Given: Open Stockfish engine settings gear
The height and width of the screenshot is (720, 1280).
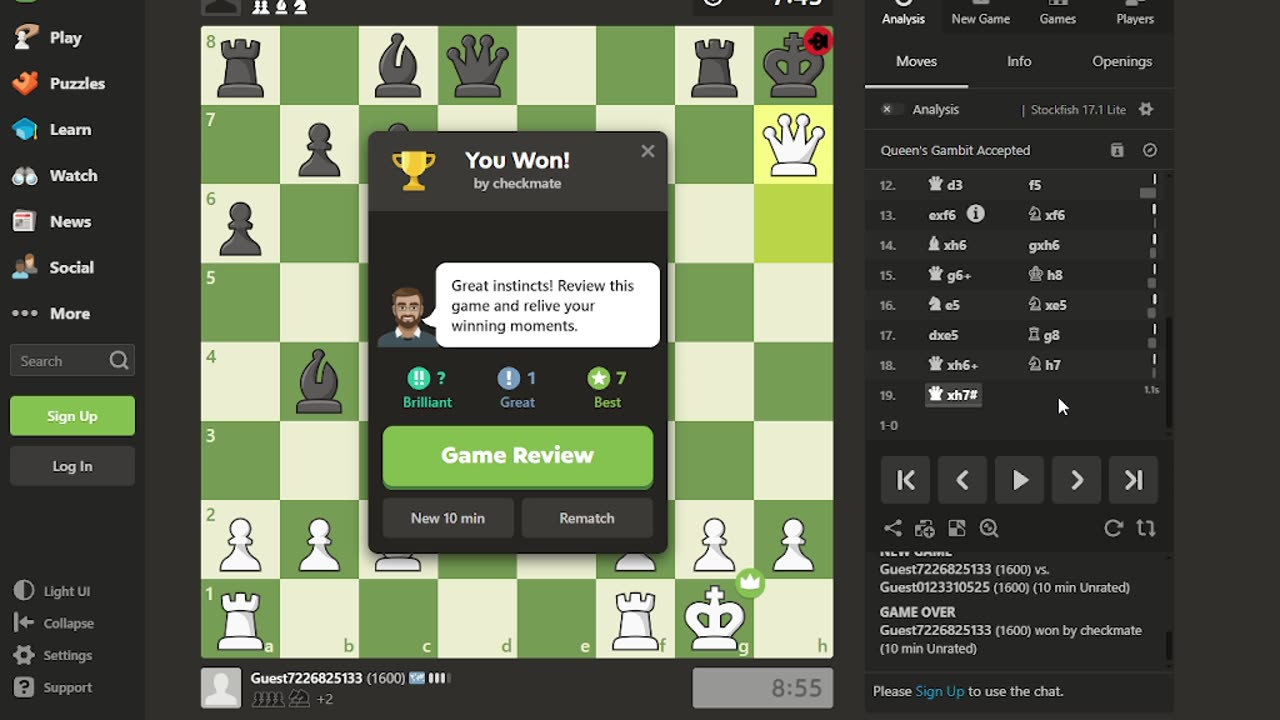Looking at the screenshot, I should (x=1146, y=109).
